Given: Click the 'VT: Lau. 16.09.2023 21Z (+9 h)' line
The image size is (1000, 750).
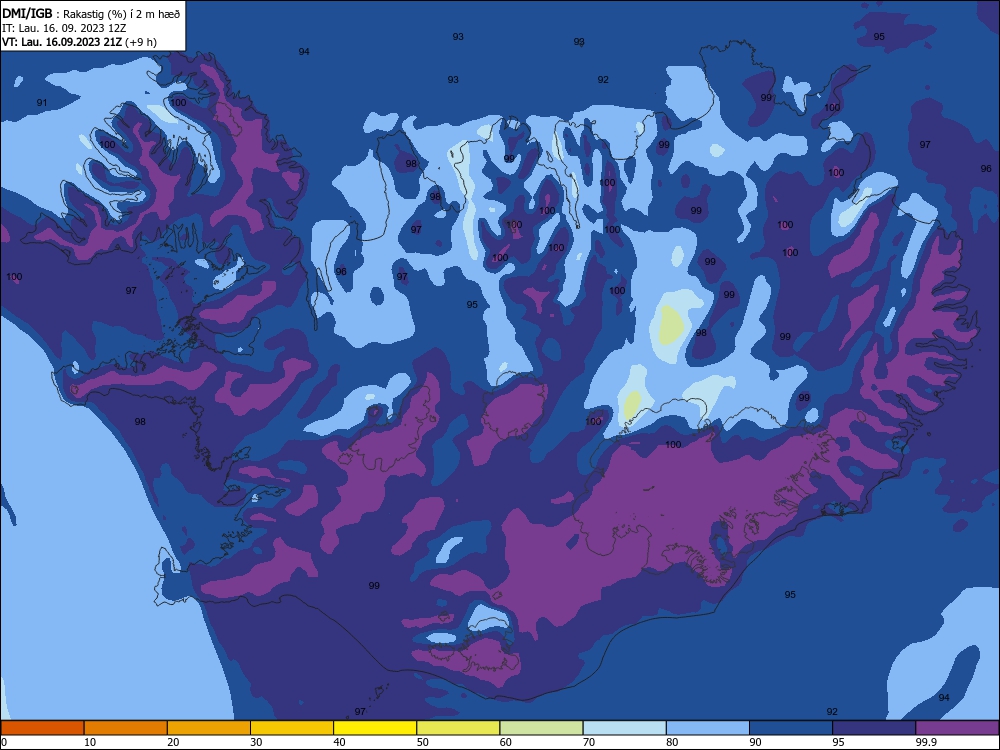Looking at the screenshot, I should (x=79, y=42).
